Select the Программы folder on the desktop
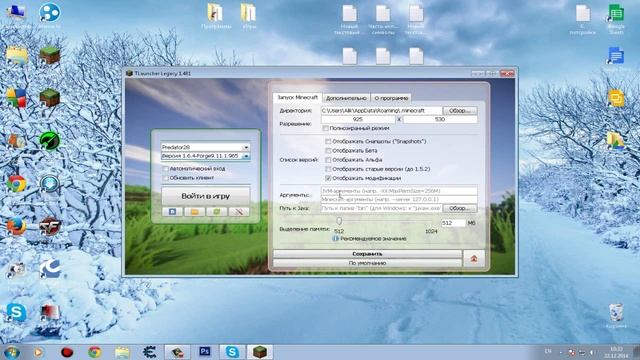 [216, 17]
